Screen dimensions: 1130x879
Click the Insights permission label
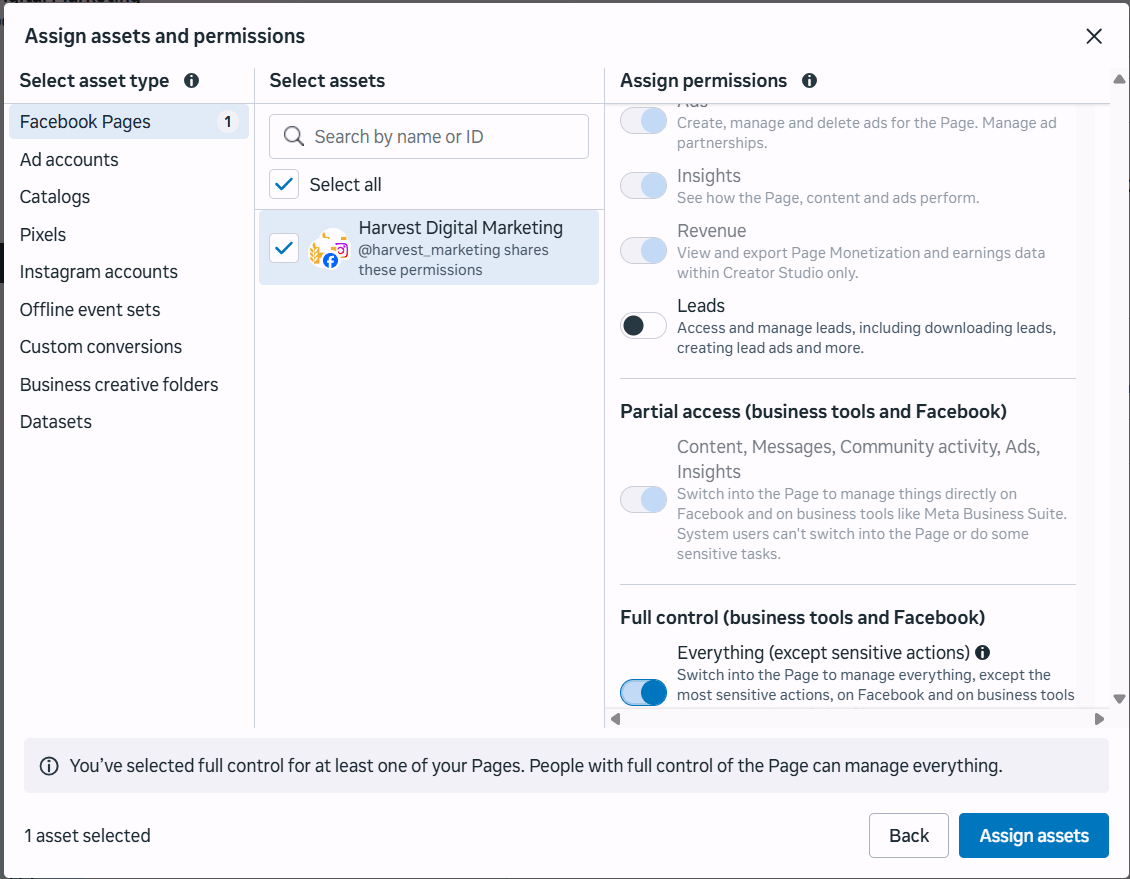pyautogui.click(x=708, y=177)
